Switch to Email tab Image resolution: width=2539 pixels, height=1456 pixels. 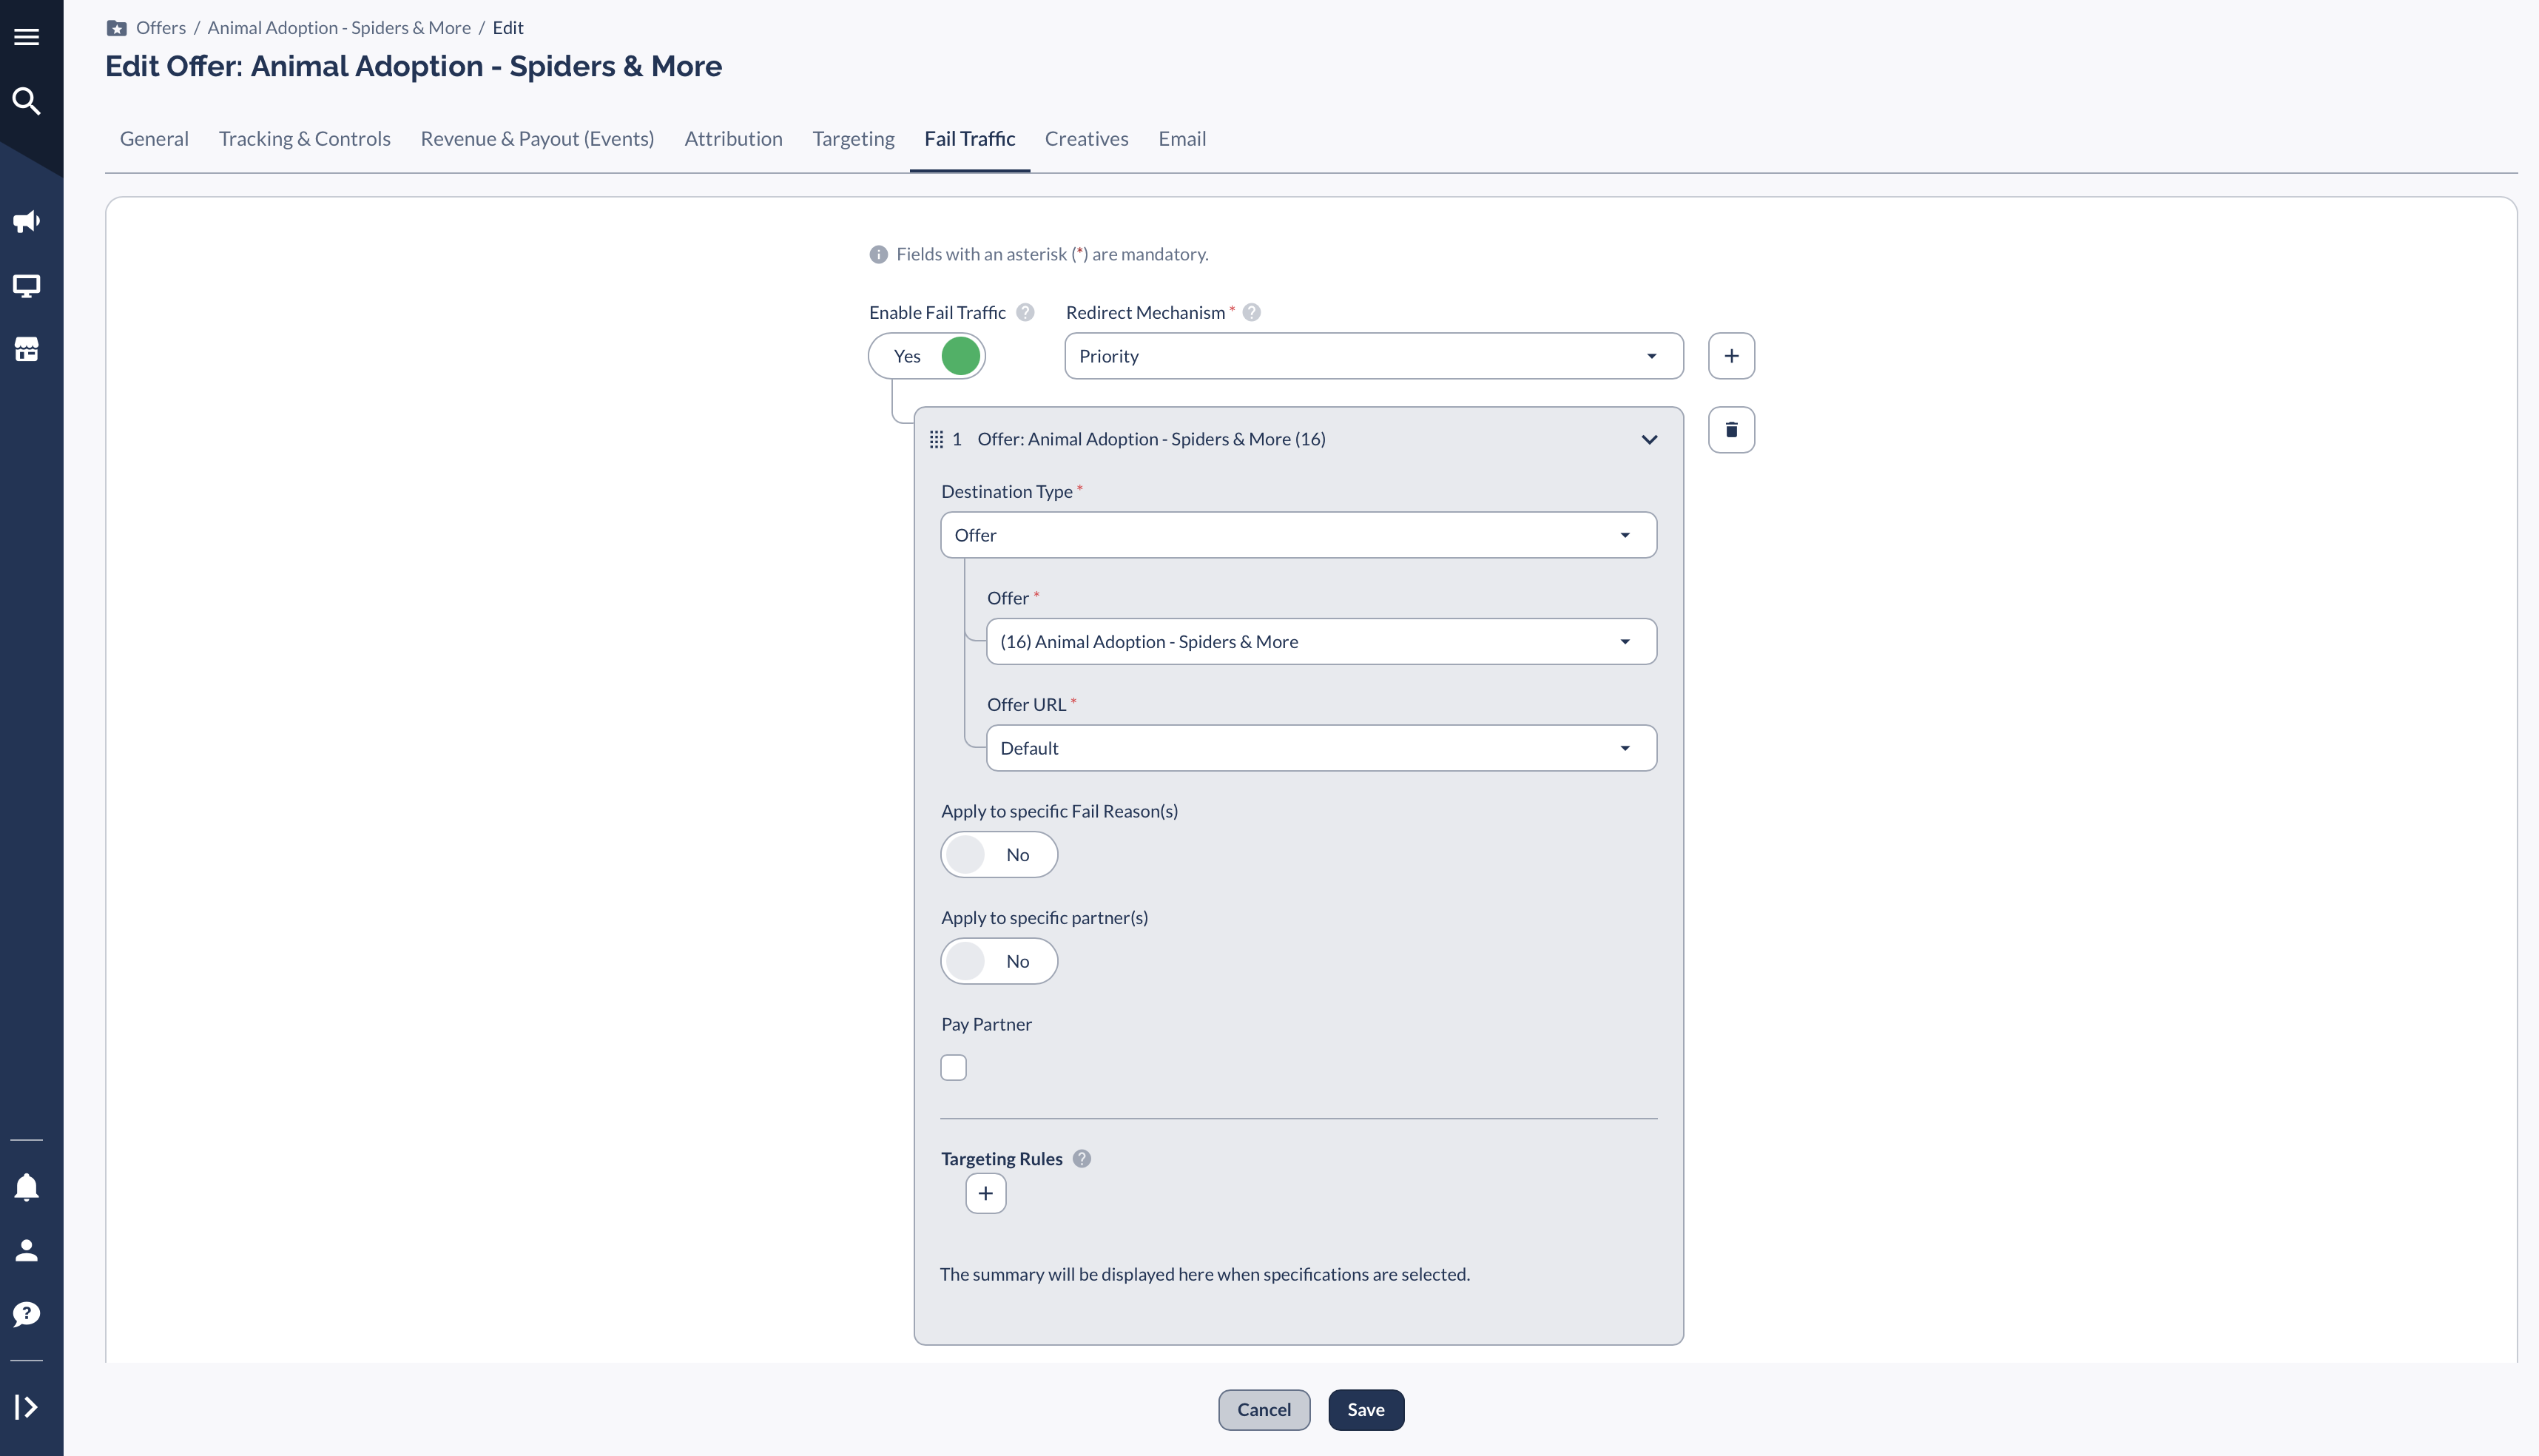[x=1182, y=139]
